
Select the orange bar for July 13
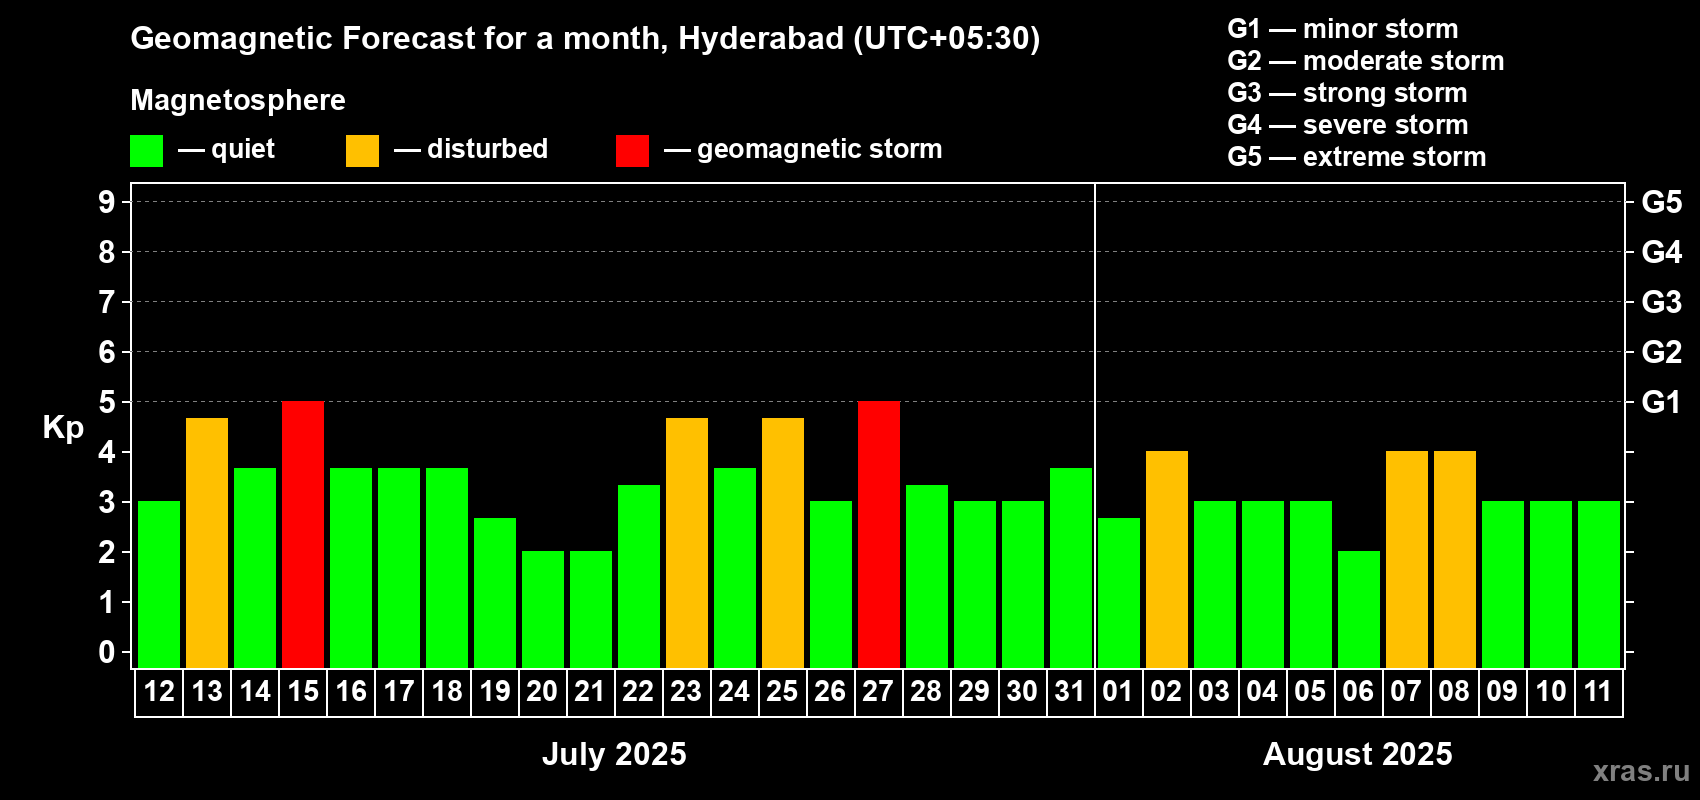point(207,543)
